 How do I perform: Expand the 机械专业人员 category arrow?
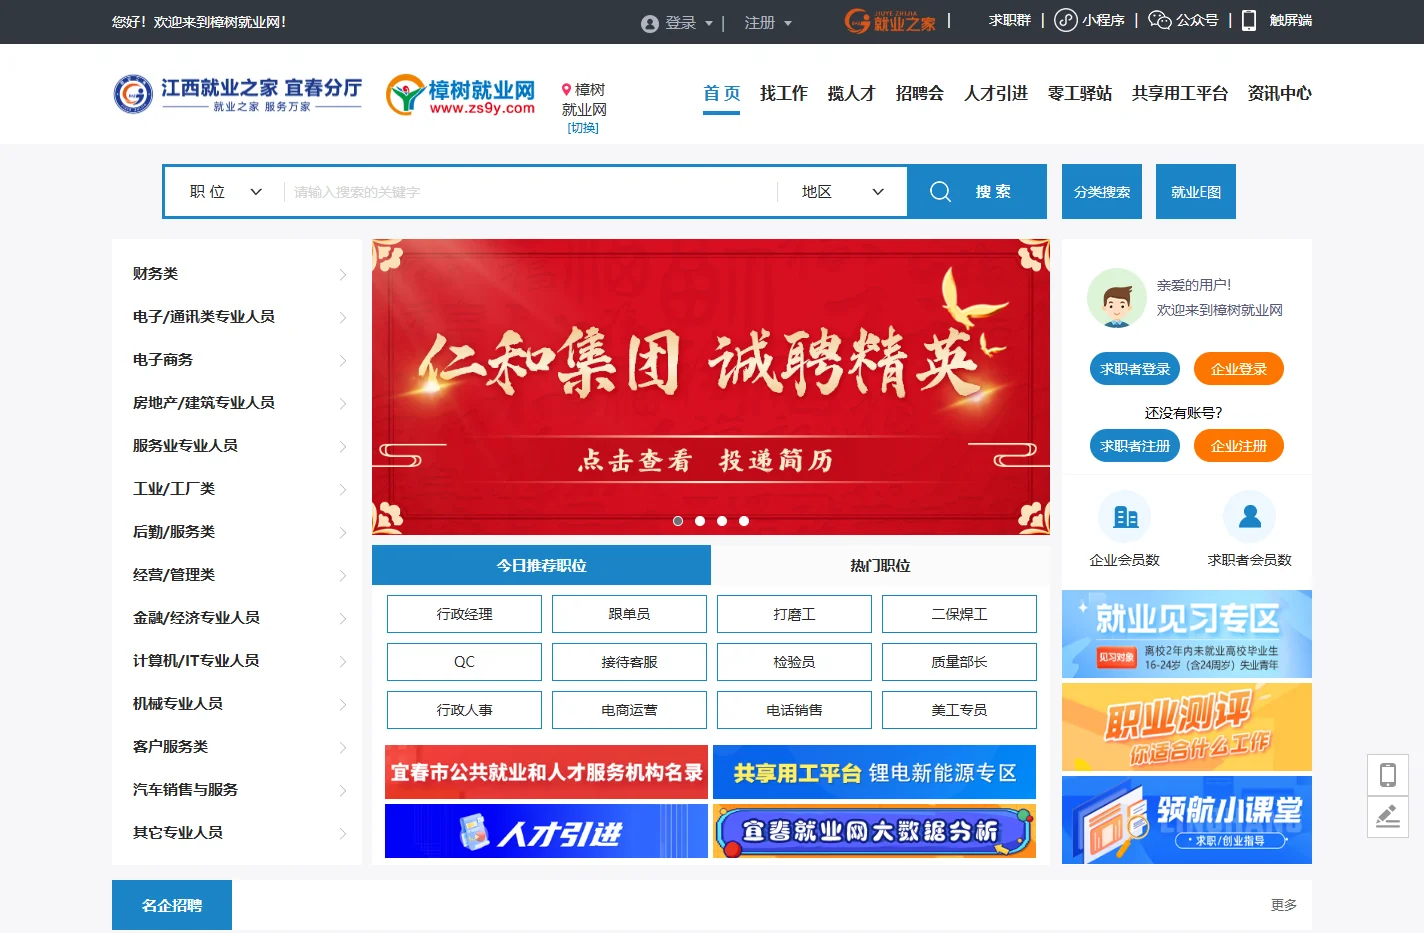342,704
